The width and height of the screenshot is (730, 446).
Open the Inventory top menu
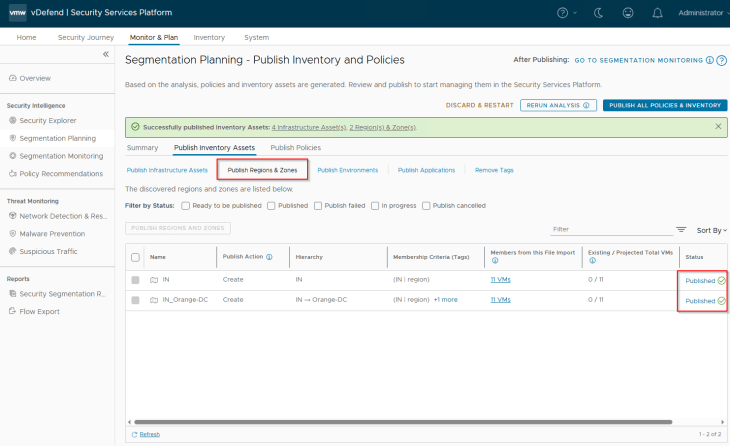coord(209,37)
